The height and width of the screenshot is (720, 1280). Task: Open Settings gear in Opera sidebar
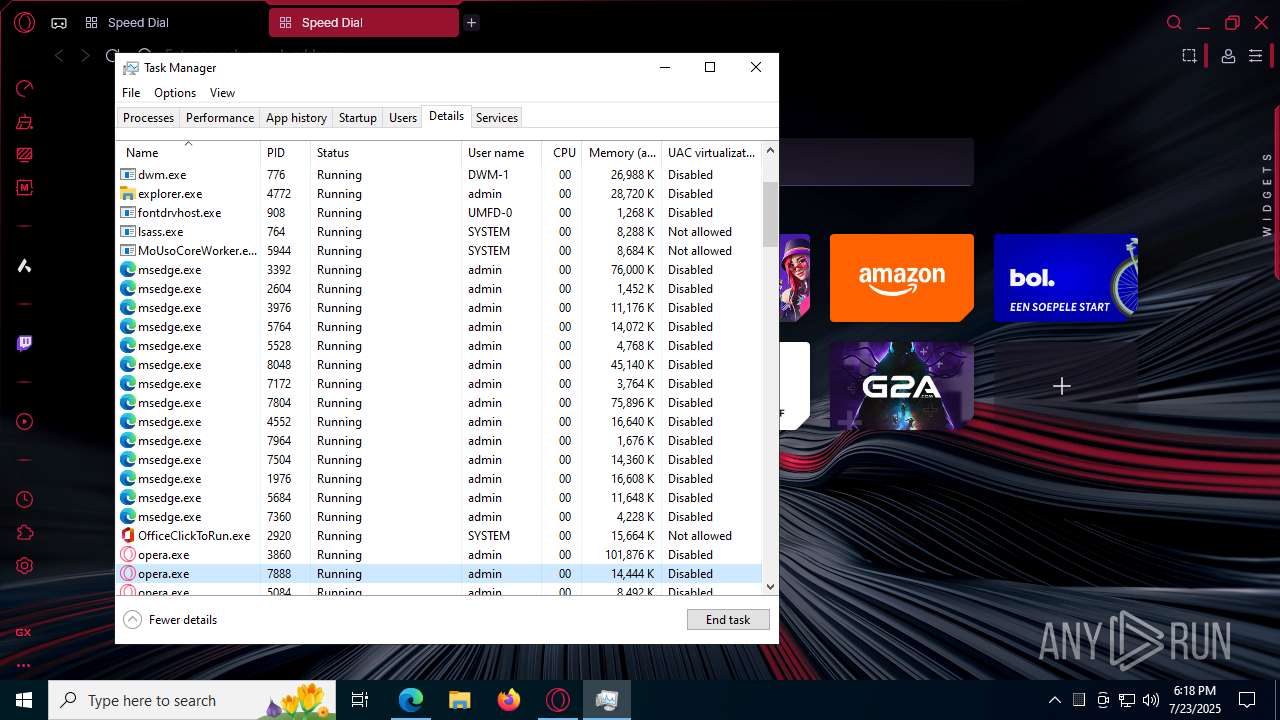coord(24,565)
